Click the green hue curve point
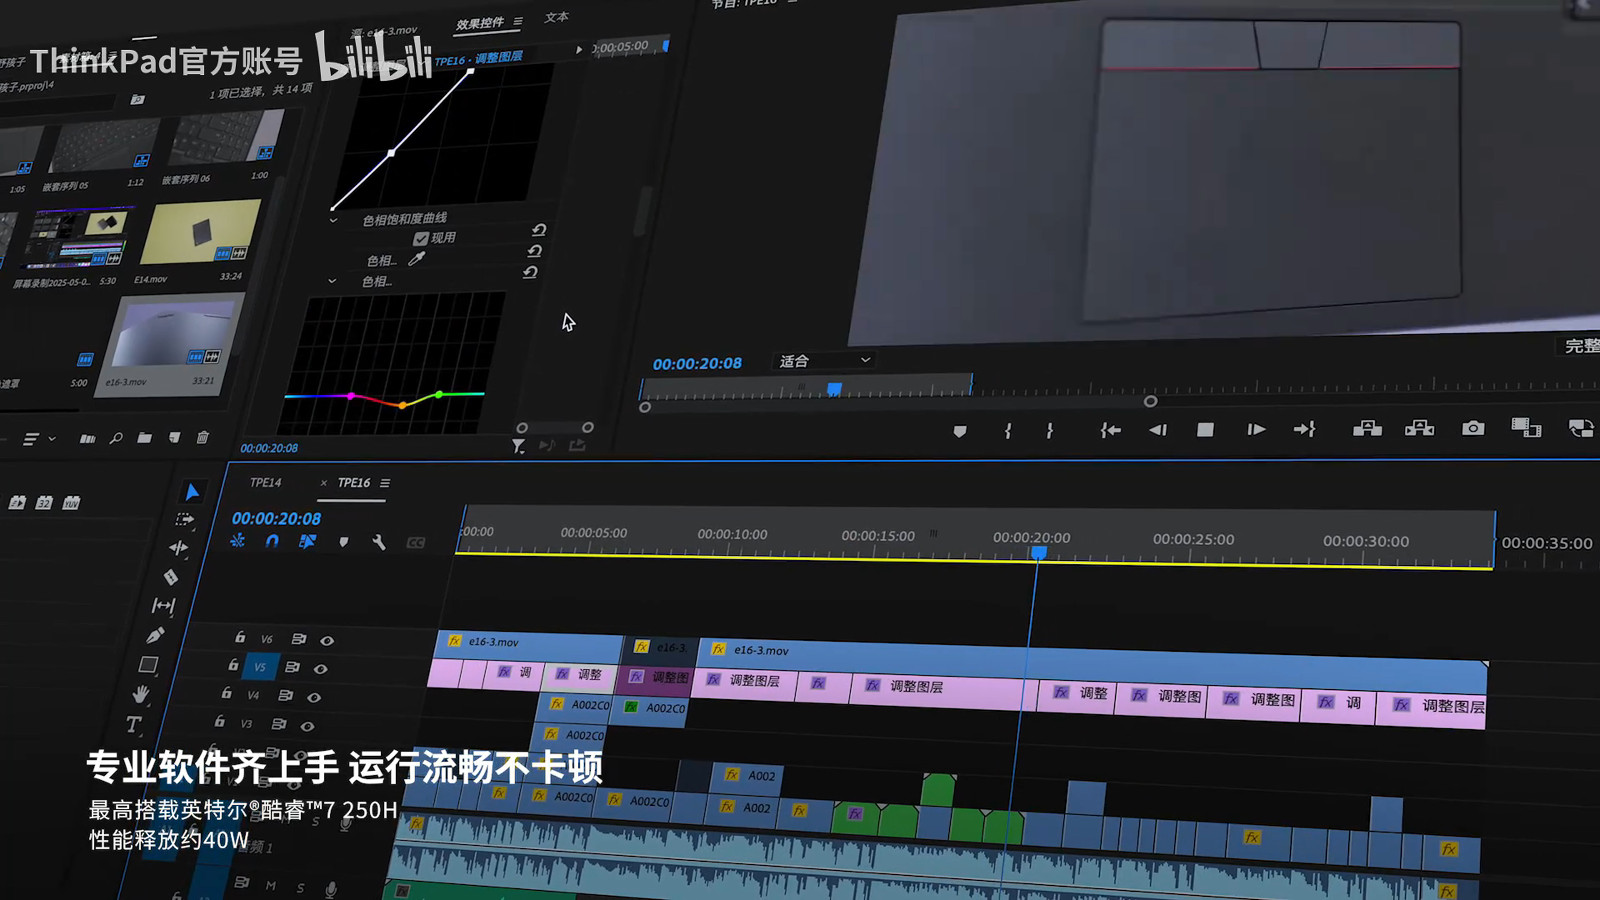 pos(439,396)
